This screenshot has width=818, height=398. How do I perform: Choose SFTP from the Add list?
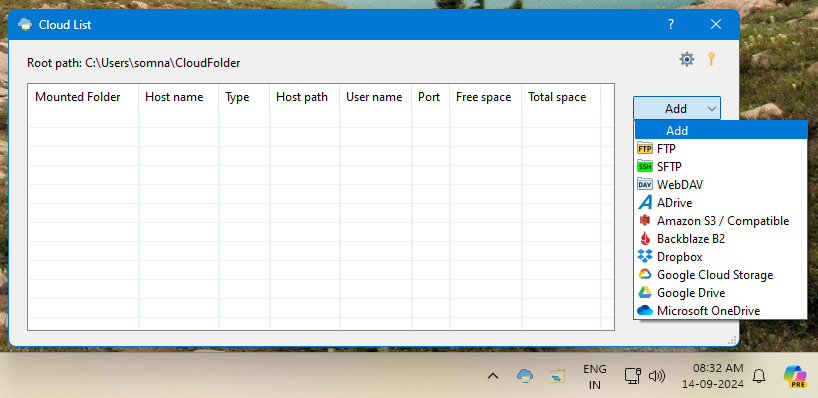(x=720, y=167)
